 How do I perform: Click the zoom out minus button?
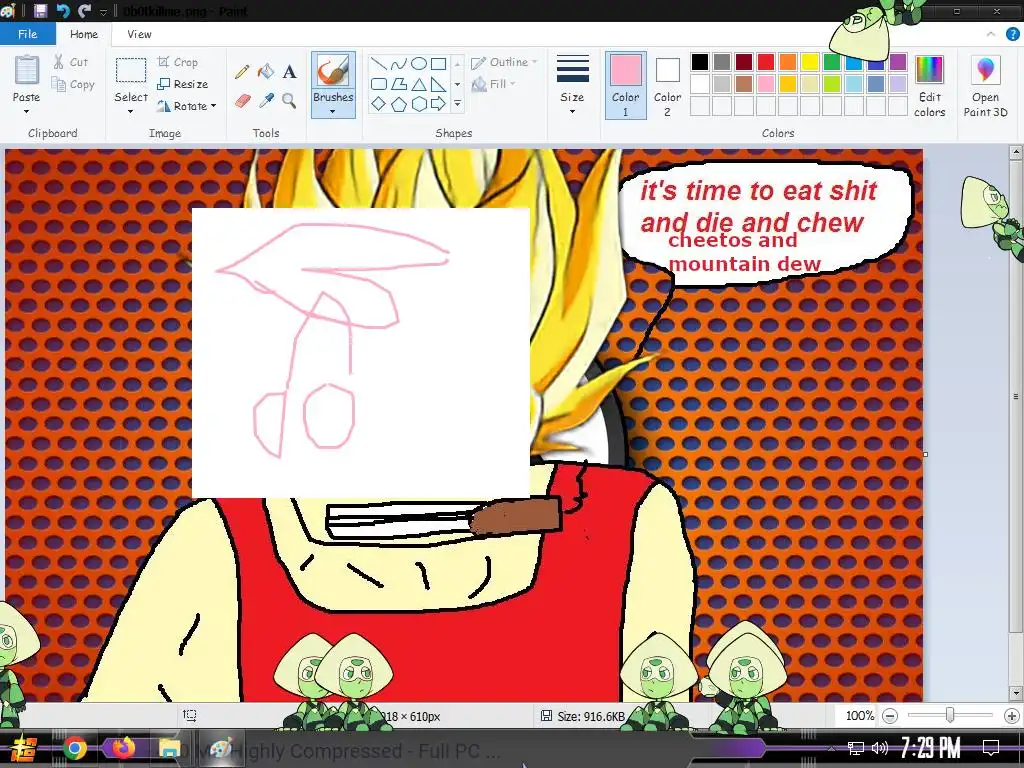(889, 716)
